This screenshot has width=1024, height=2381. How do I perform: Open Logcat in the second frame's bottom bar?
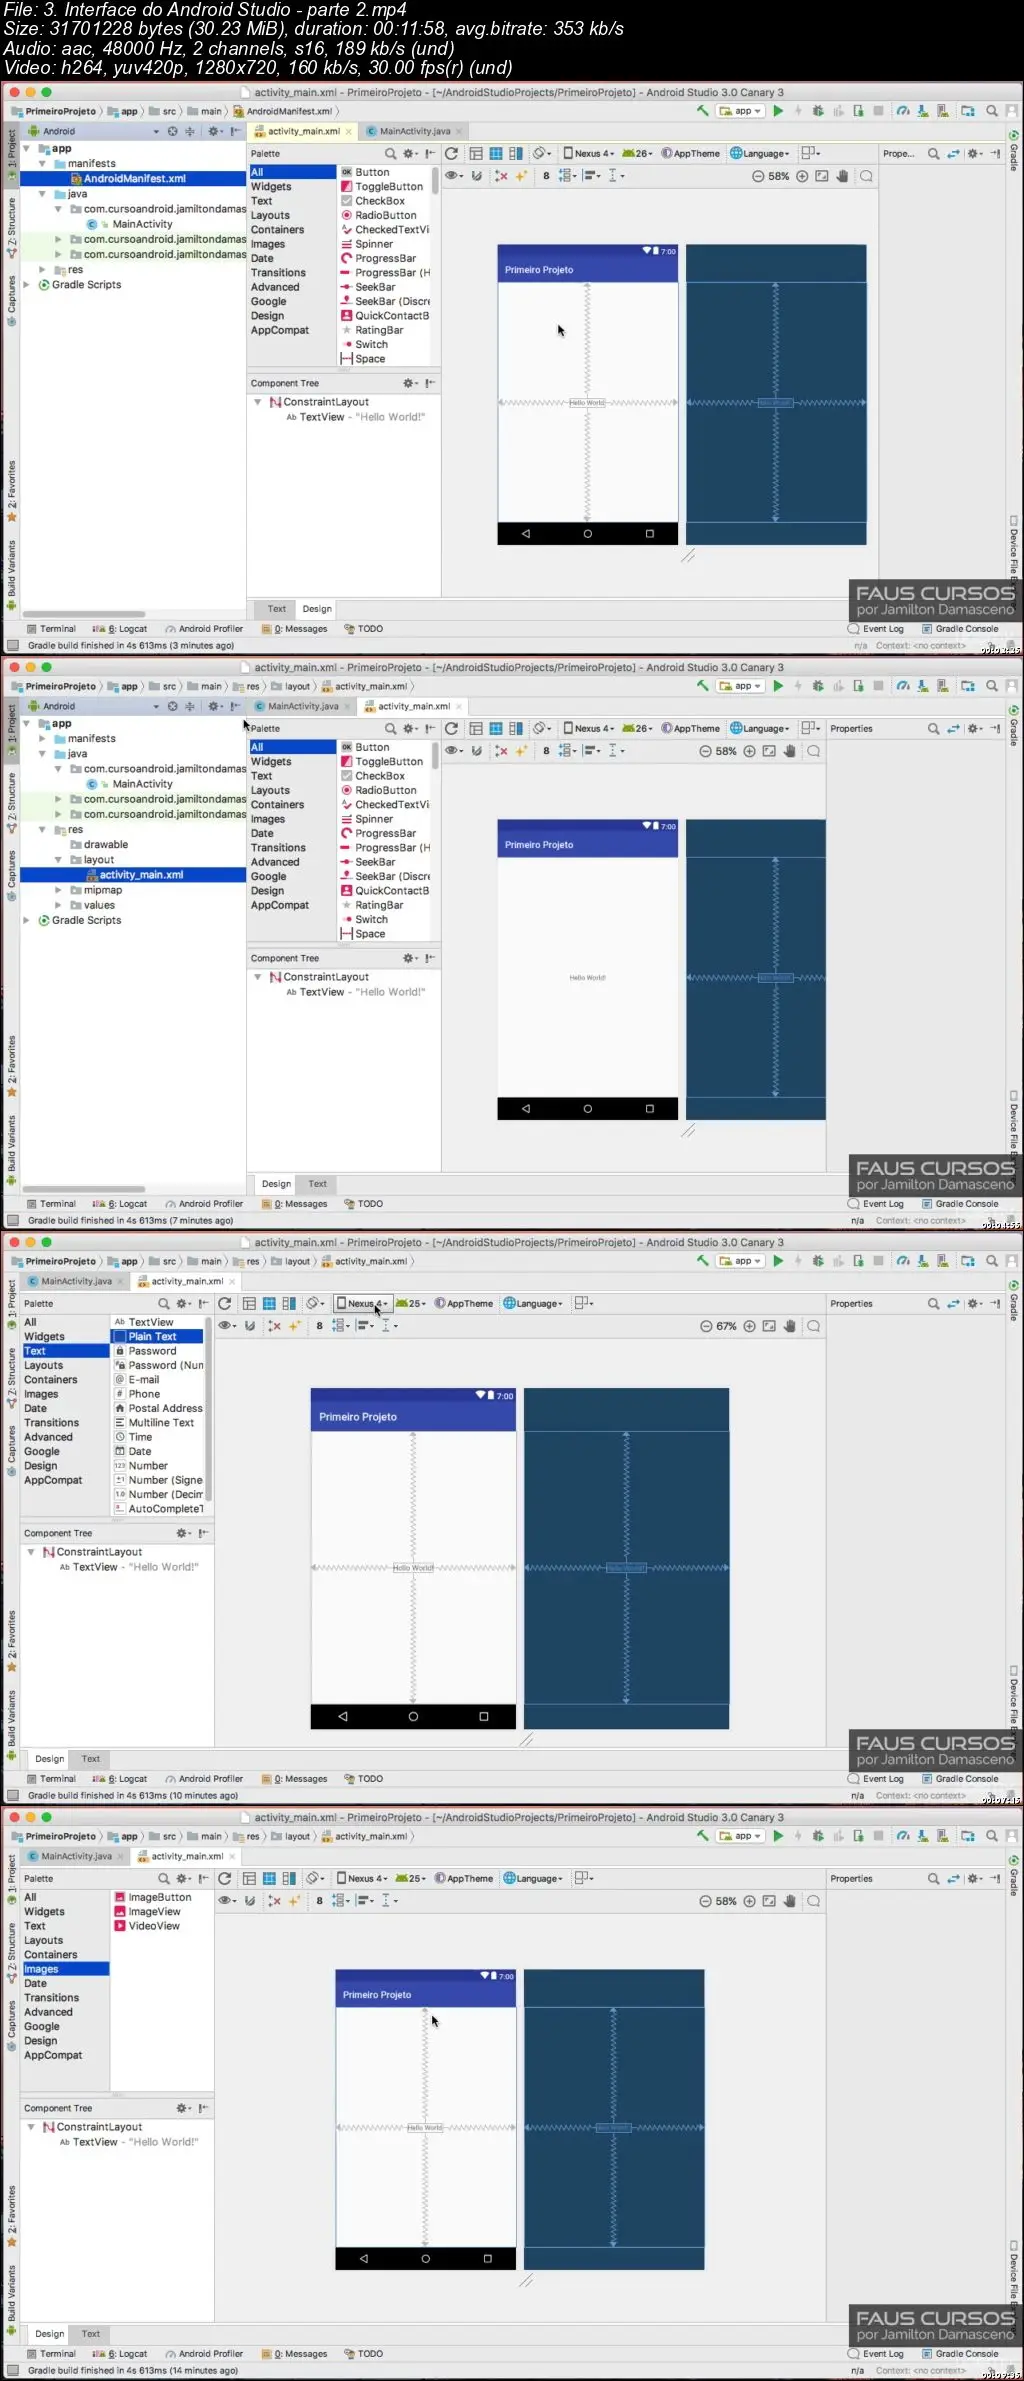pyautogui.click(x=120, y=1204)
